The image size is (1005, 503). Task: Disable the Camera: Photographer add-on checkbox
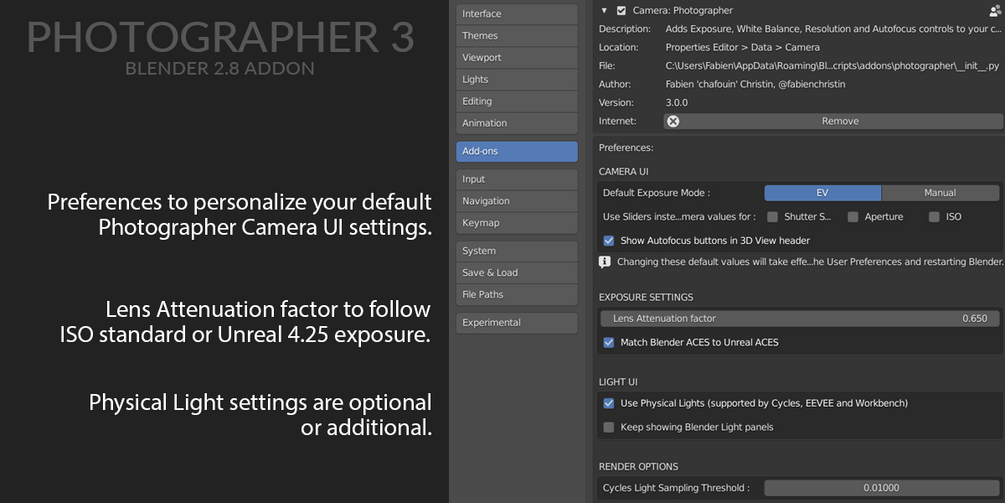pyautogui.click(x=621, y=10)
